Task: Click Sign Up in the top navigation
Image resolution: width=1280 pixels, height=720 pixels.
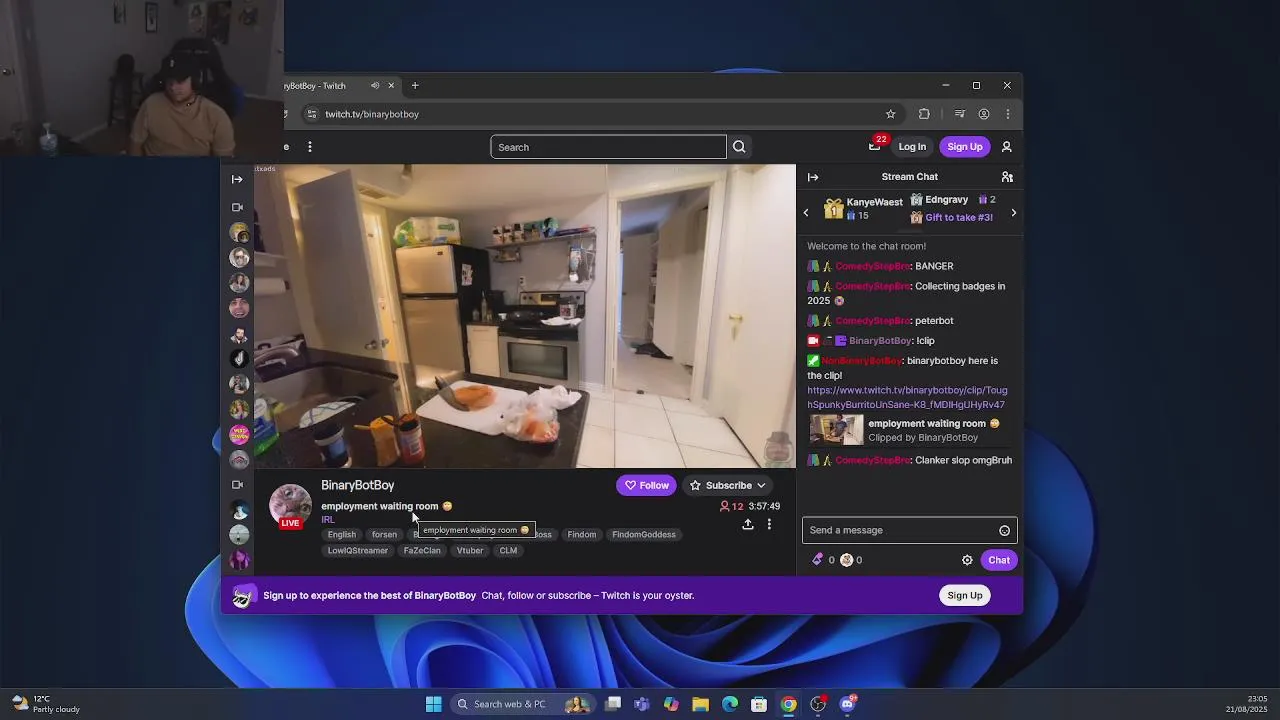Action: click(x=965, y=147)
